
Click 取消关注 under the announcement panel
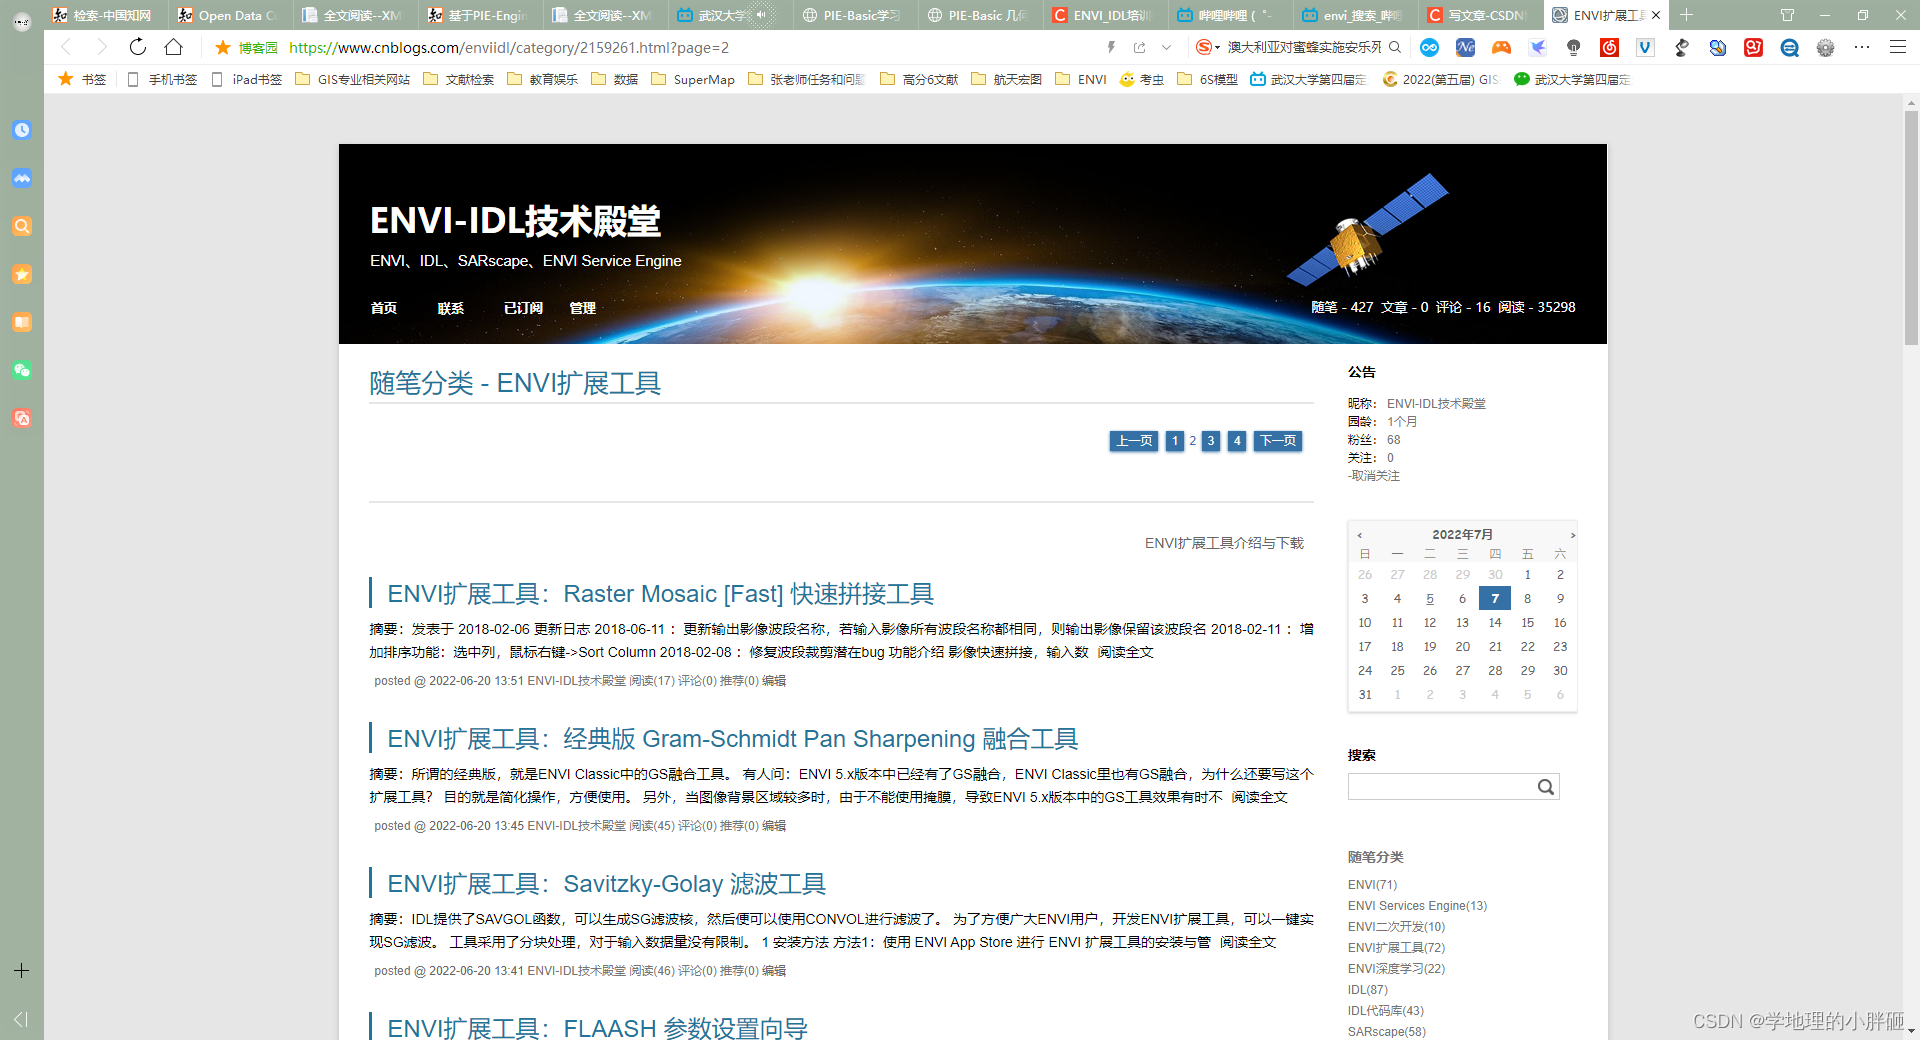(1375, 476)
